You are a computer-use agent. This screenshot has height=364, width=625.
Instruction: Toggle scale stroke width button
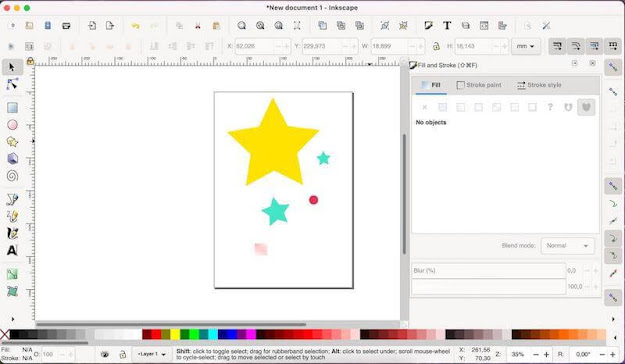557,46
